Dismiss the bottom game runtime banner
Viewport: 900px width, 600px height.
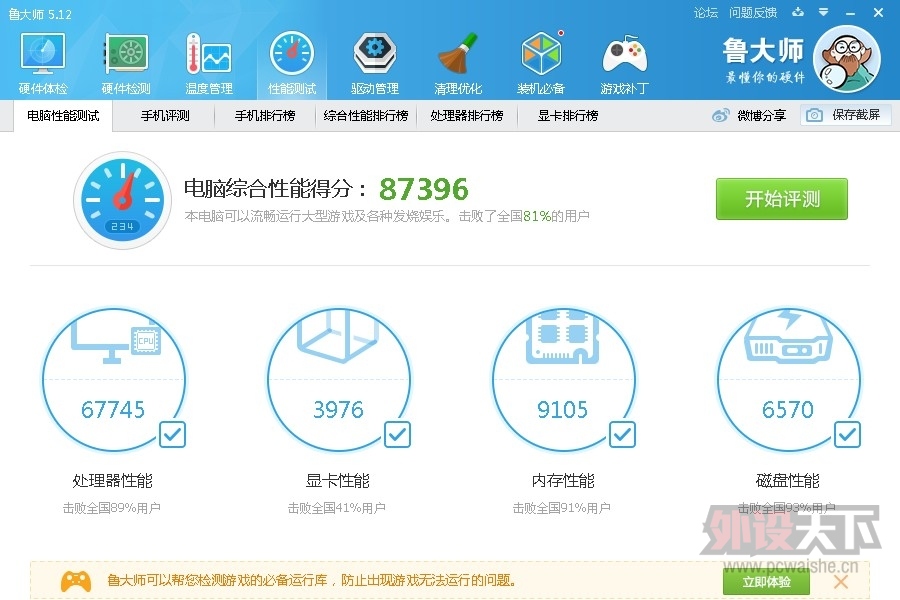(x=841, y=581)
